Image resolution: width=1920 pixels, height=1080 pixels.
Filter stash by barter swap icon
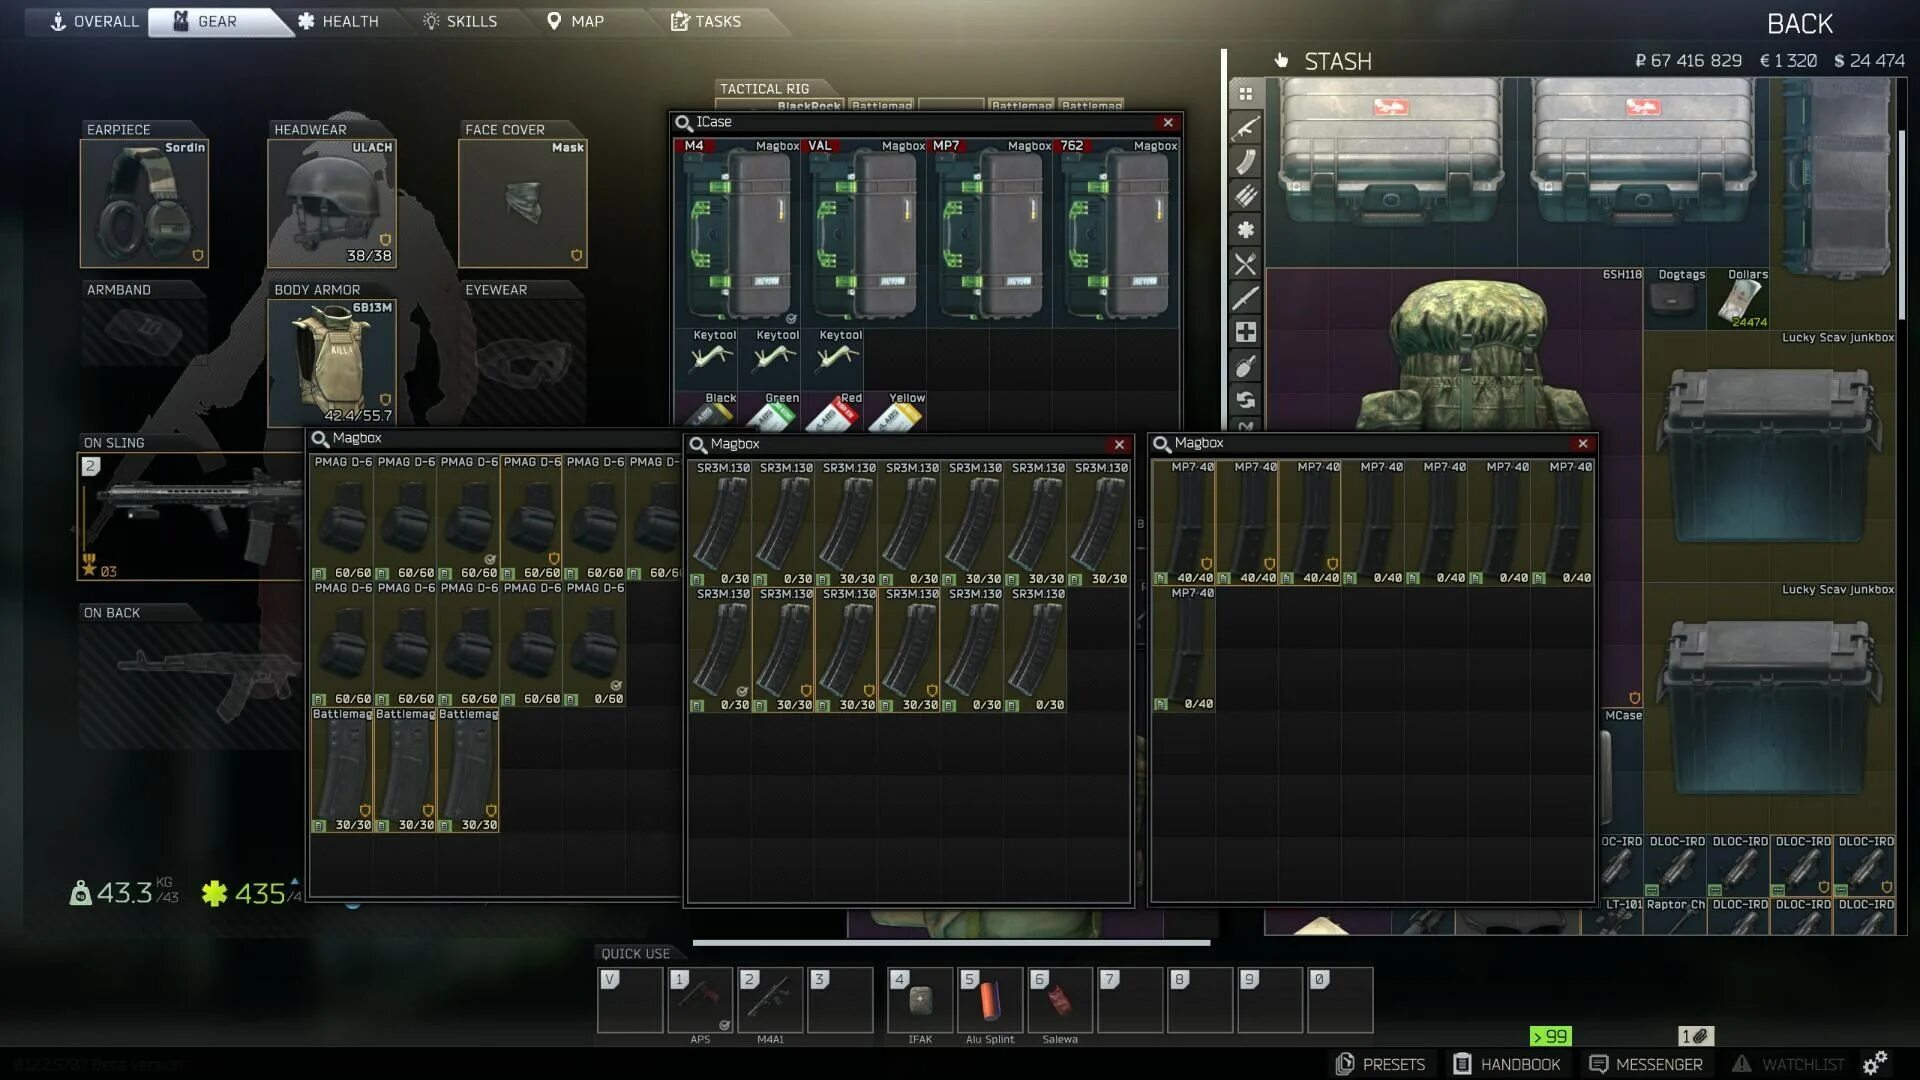tap(1245, 400)
